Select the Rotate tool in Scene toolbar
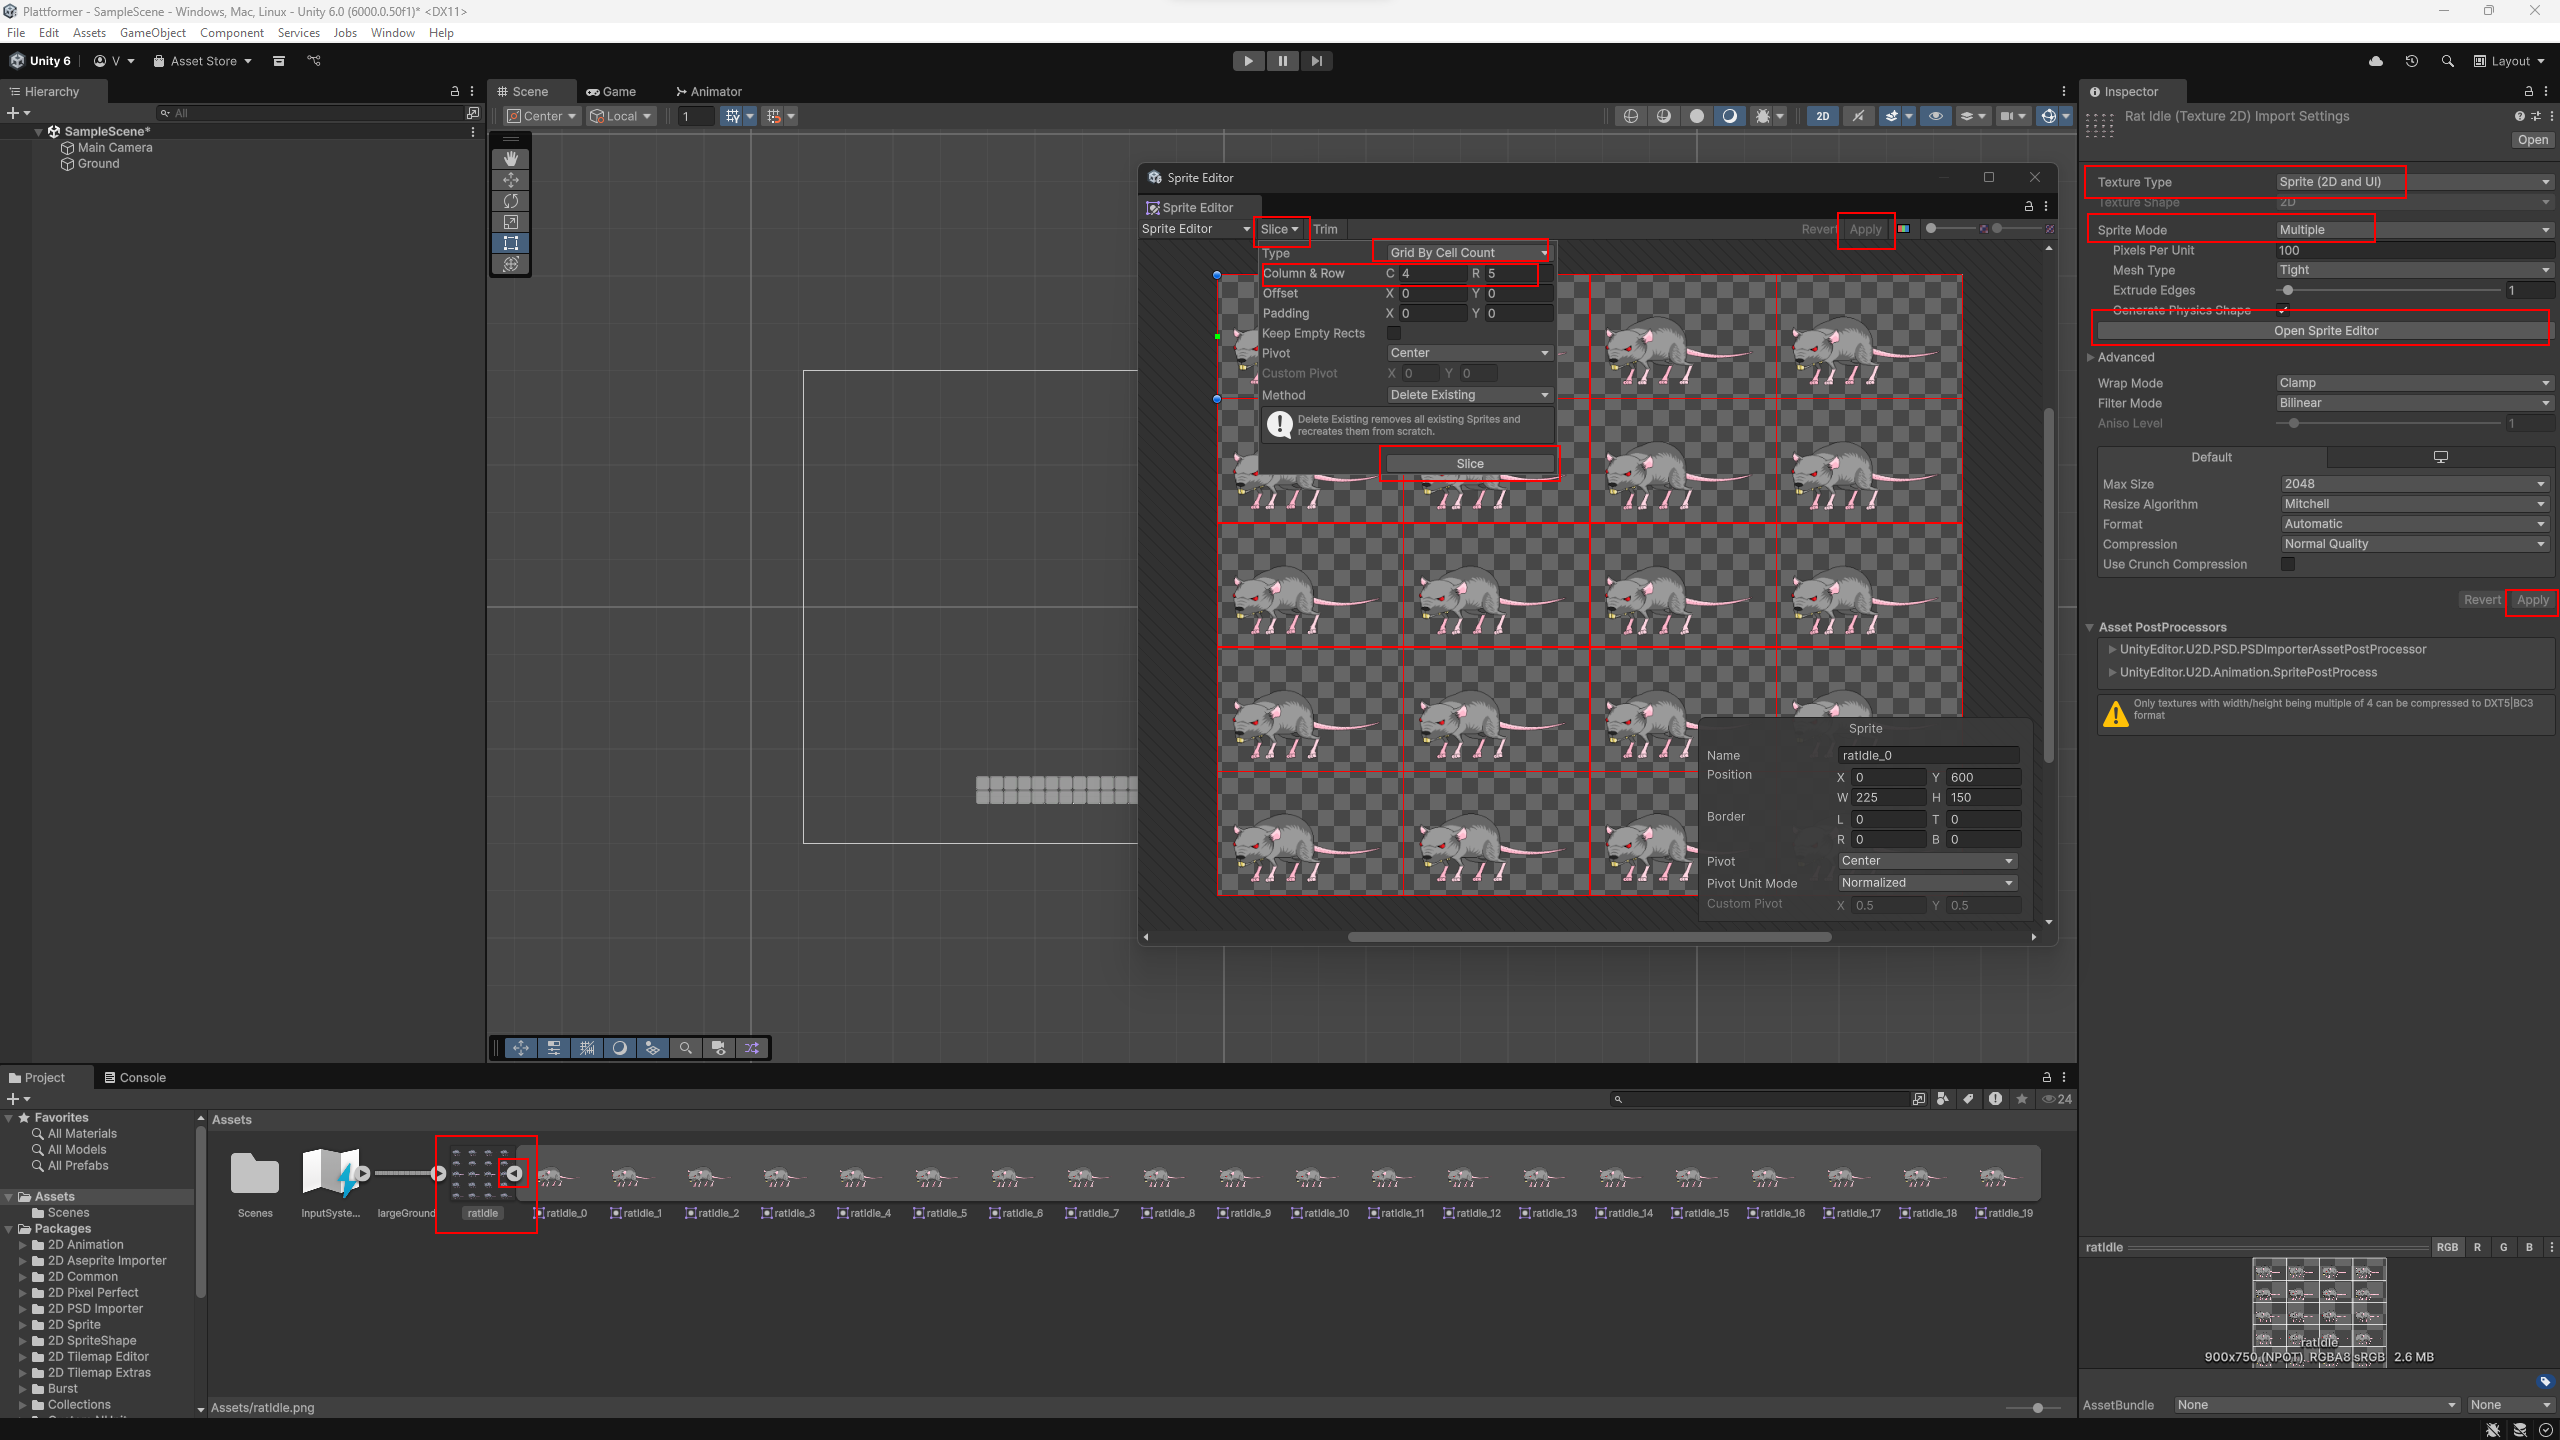The image size is (2560, 1440). point(511,201)
